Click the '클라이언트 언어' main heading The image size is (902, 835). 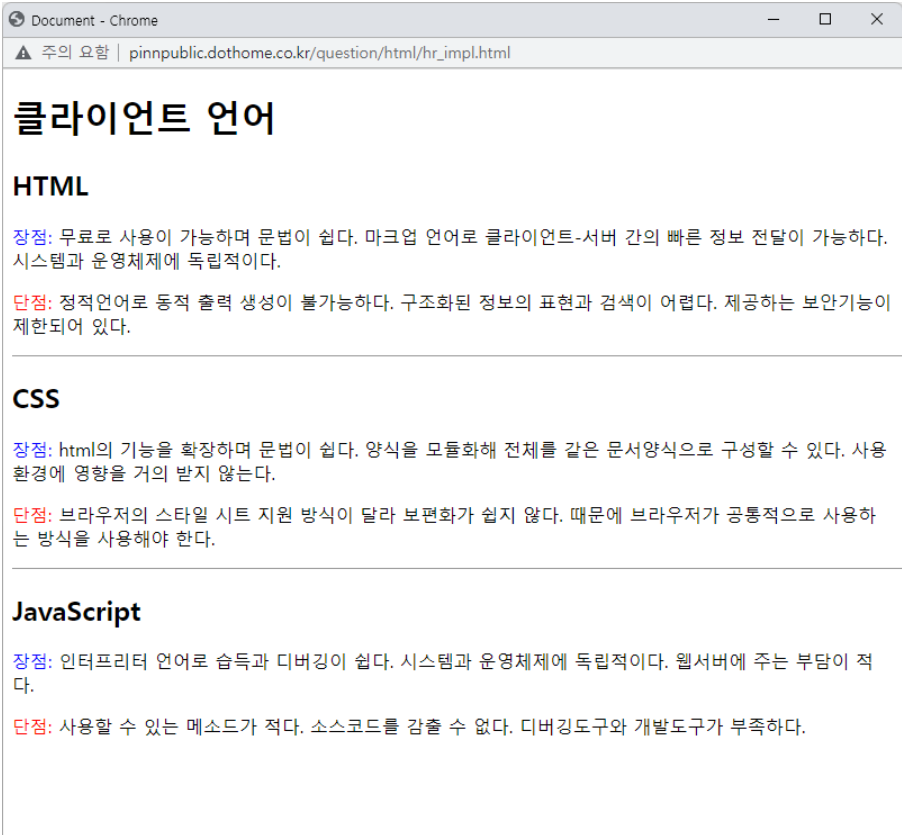pyautogui.click(x=144, y=118)
